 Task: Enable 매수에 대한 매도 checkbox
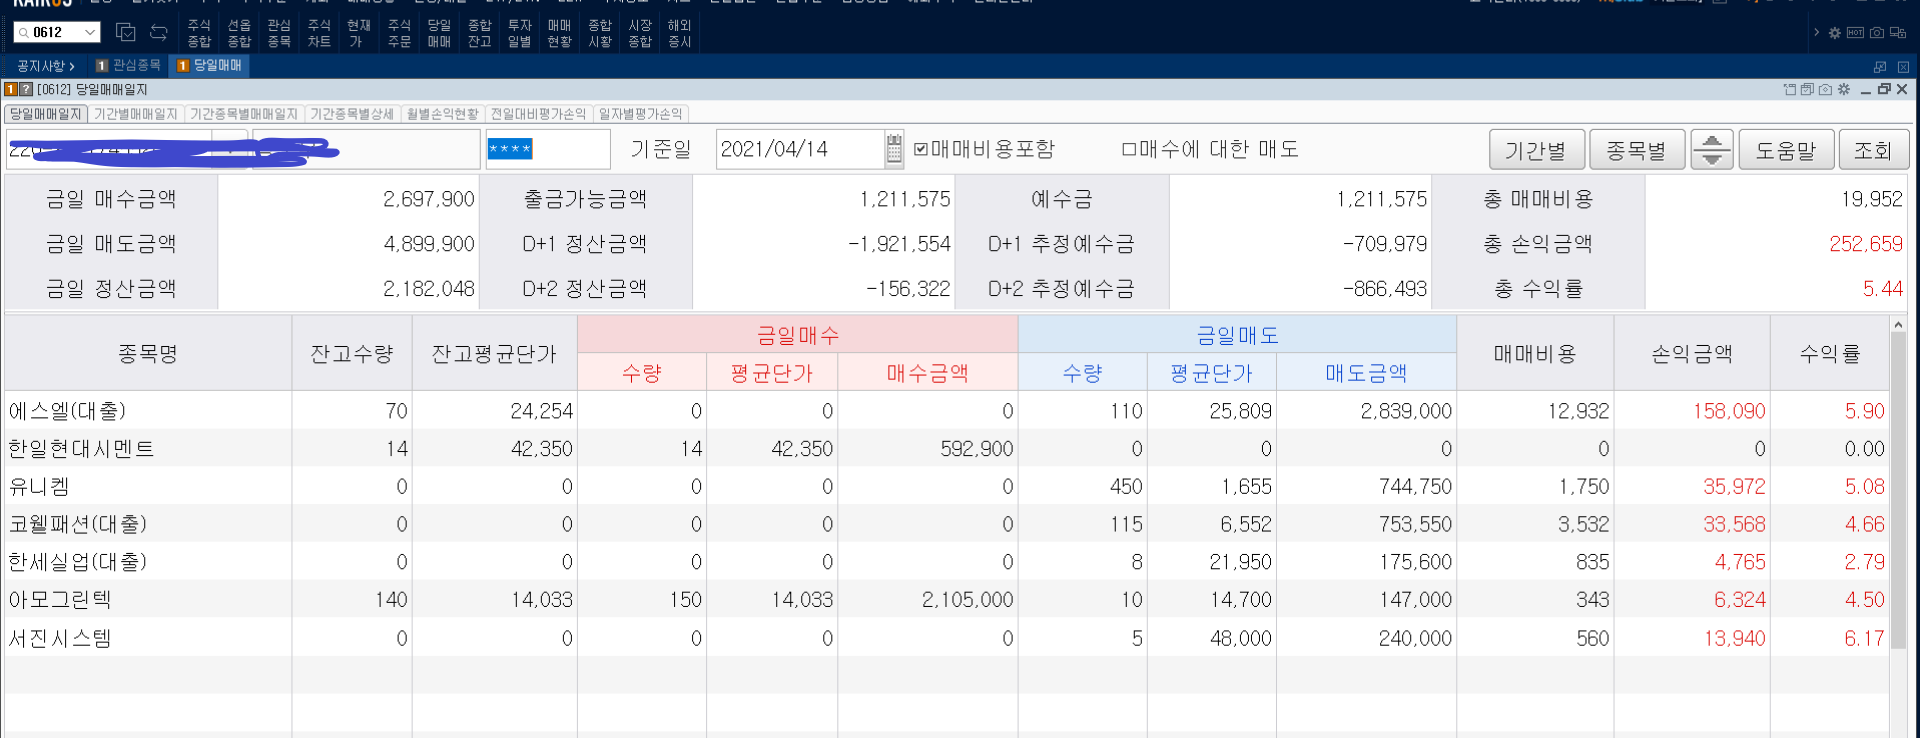(1129, 149)
